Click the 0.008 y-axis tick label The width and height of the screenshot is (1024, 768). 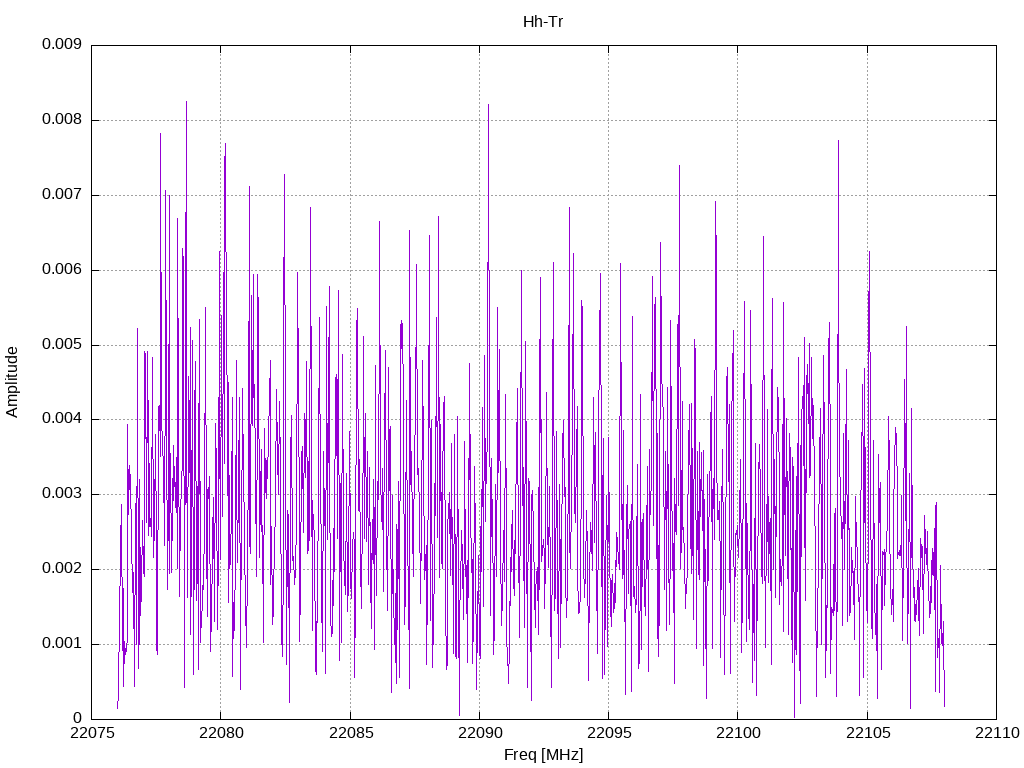(x=62, y=120)
